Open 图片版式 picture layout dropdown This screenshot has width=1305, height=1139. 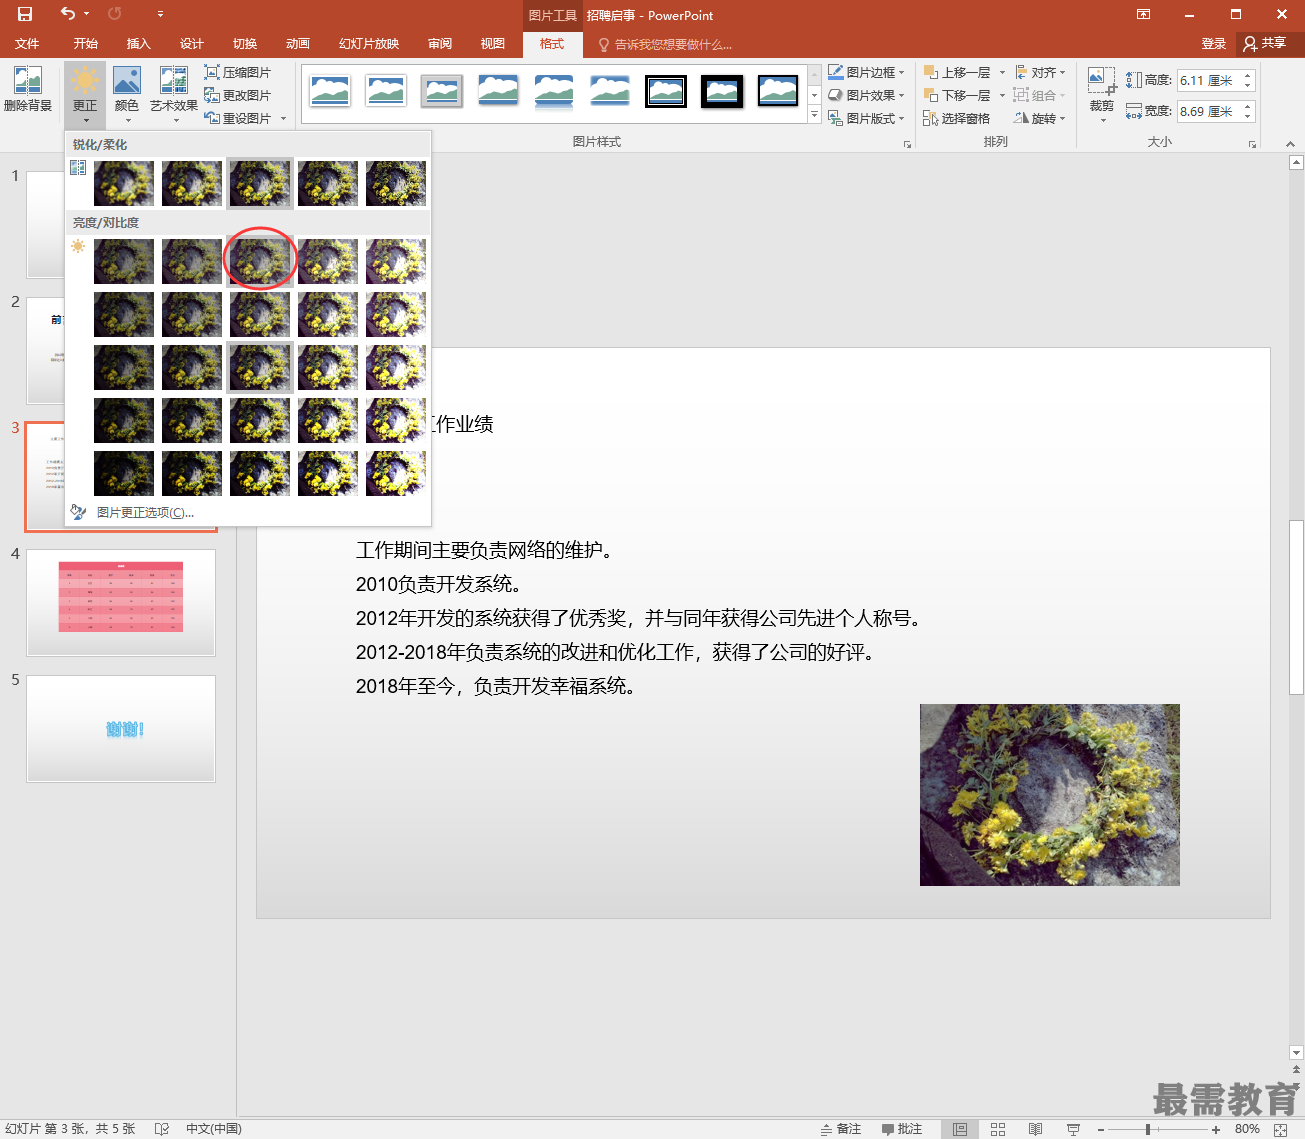(866, 118)
